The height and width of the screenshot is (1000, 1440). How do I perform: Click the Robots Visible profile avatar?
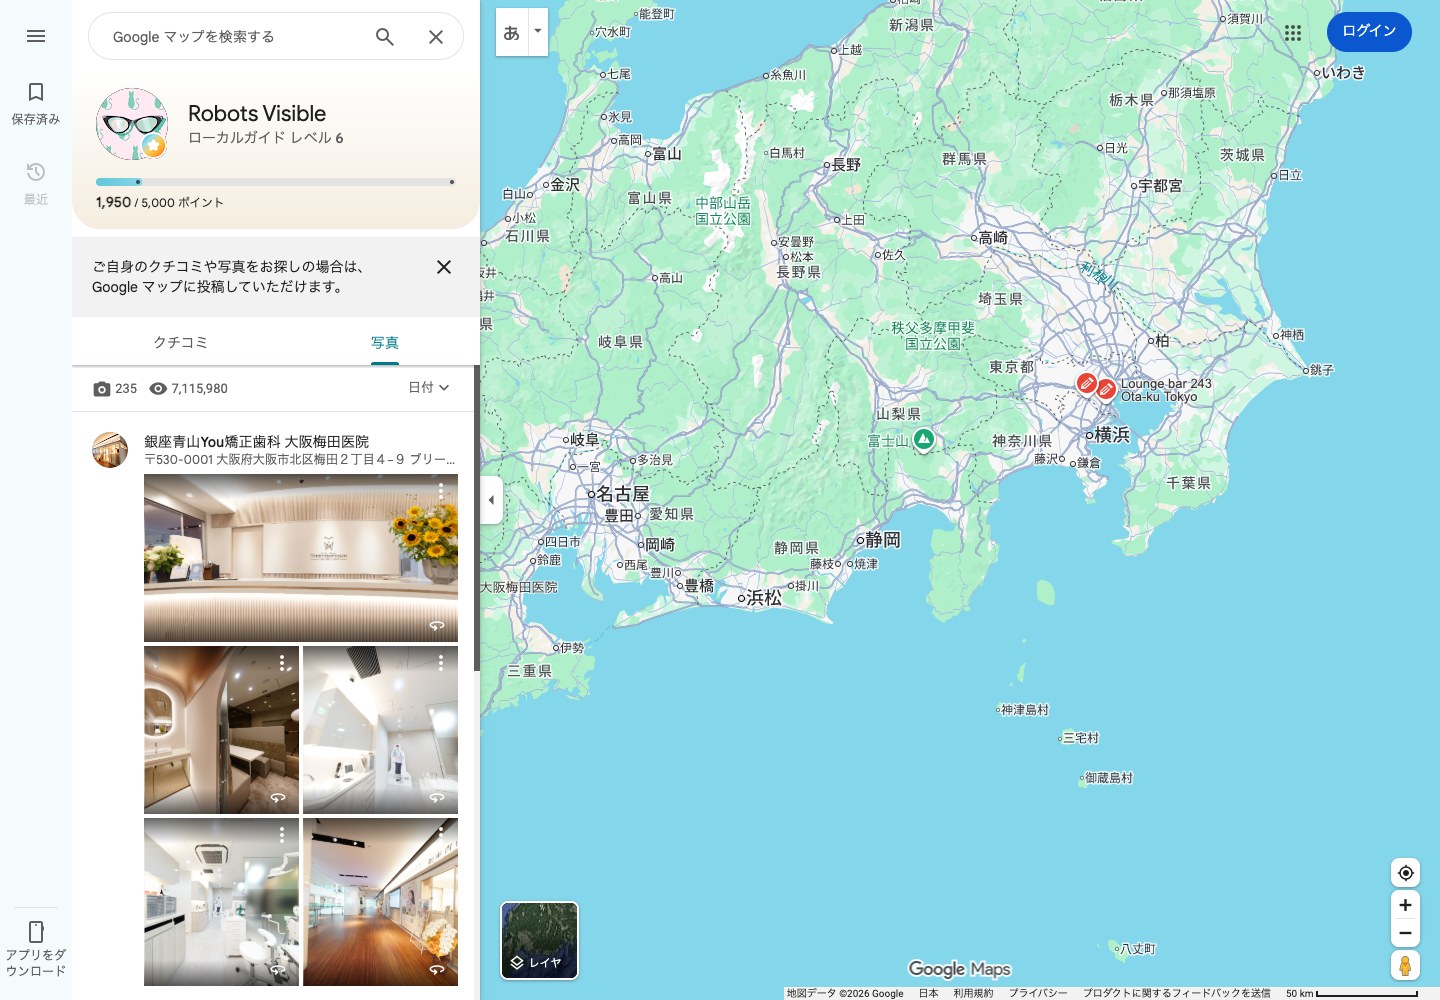pos(132,124)
